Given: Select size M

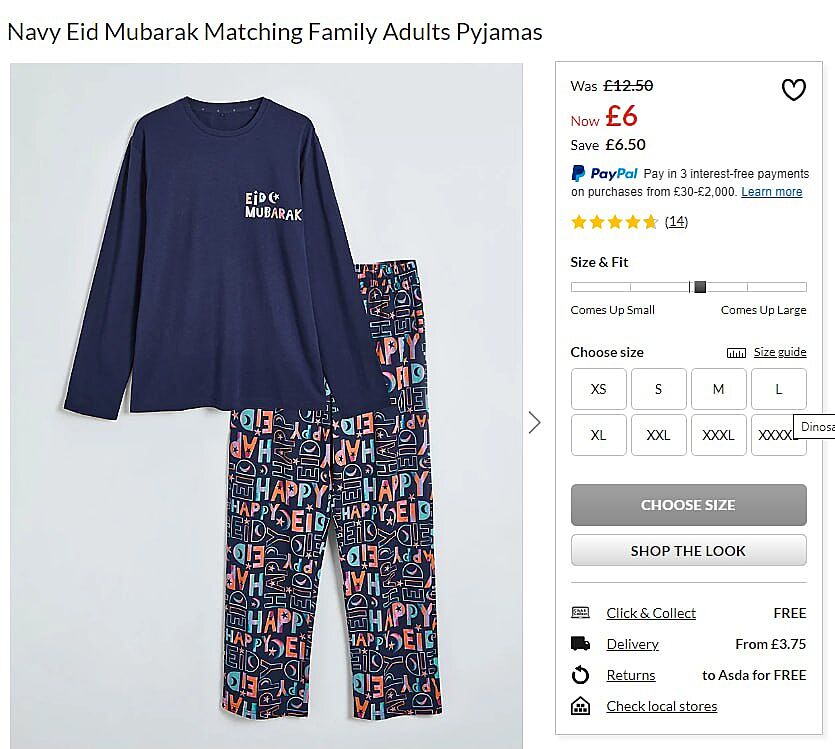Looking at the screenshot, I should (x=718, y=389).
